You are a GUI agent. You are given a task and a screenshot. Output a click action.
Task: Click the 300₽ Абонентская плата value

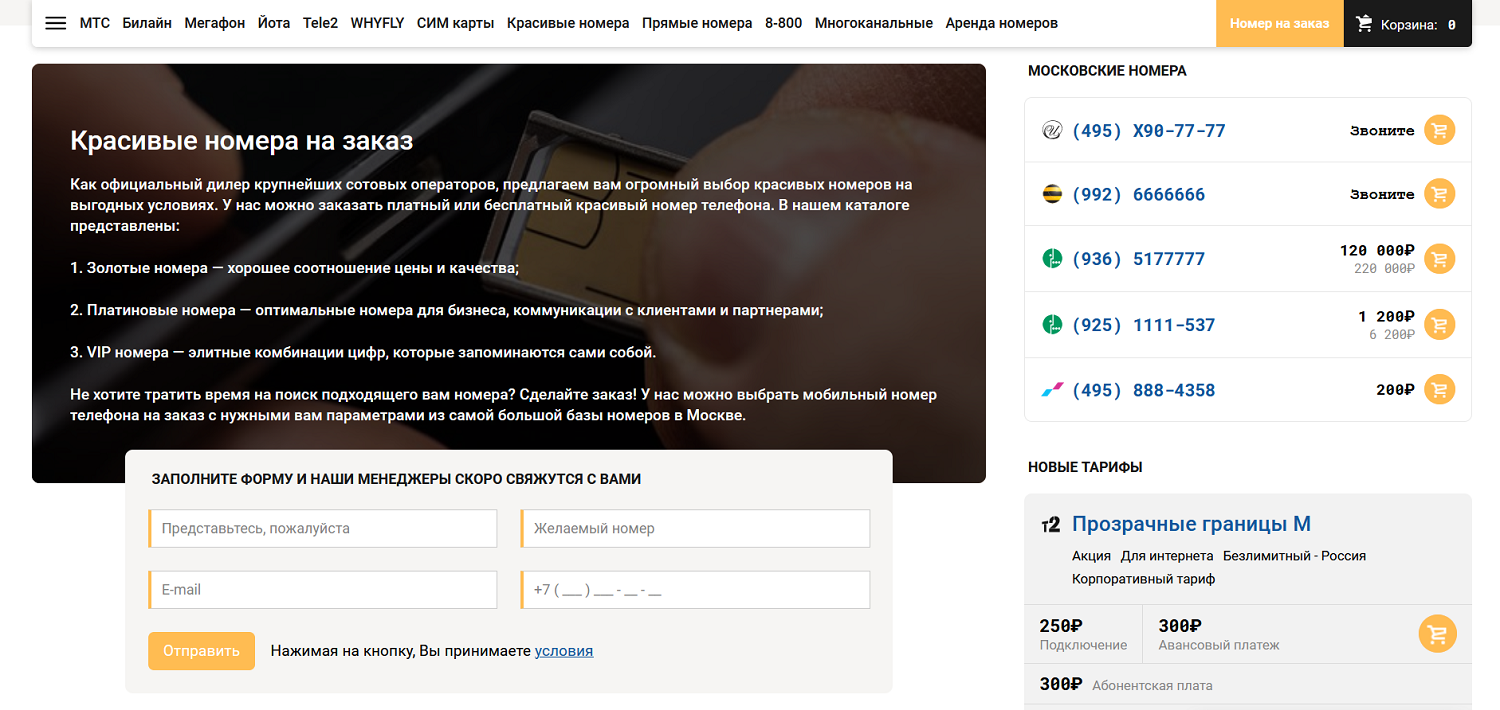1061,684
